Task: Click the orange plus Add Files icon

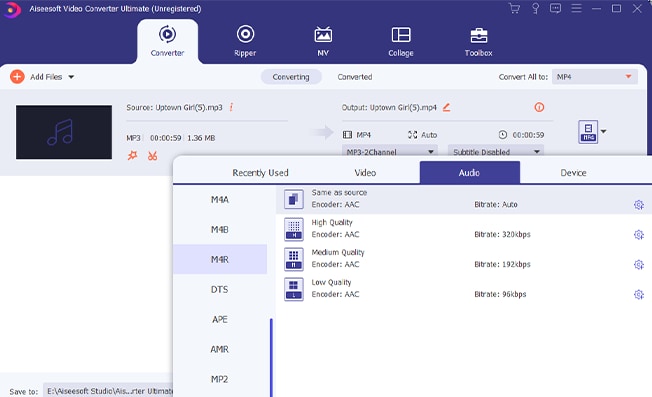Action: [17, 76]
